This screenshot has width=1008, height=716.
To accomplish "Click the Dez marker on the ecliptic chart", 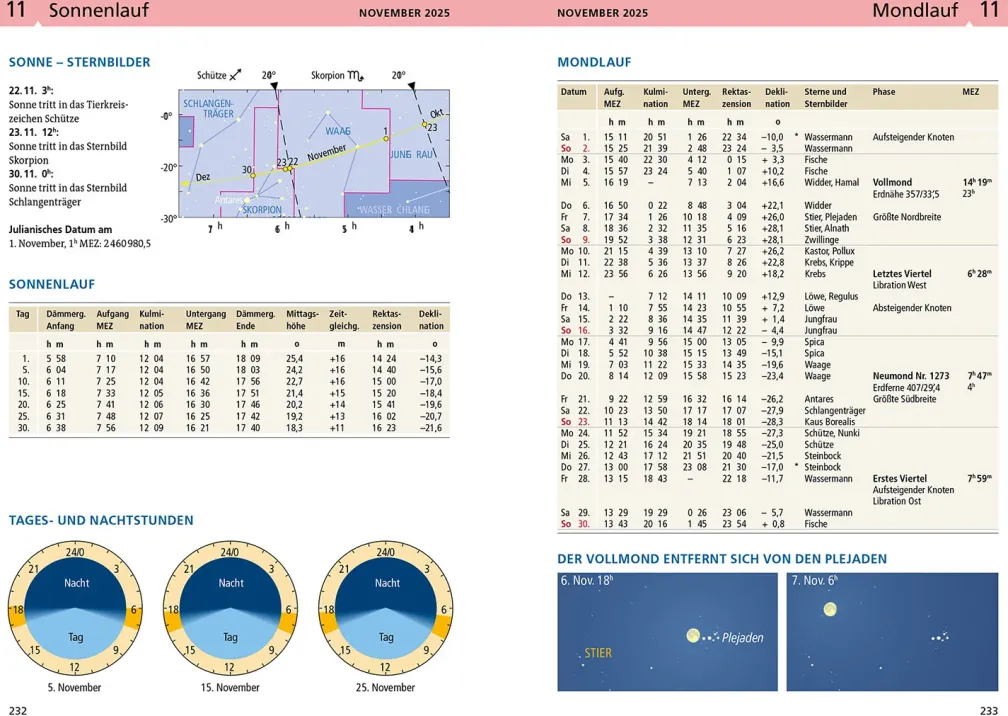I will pos(202,177).
